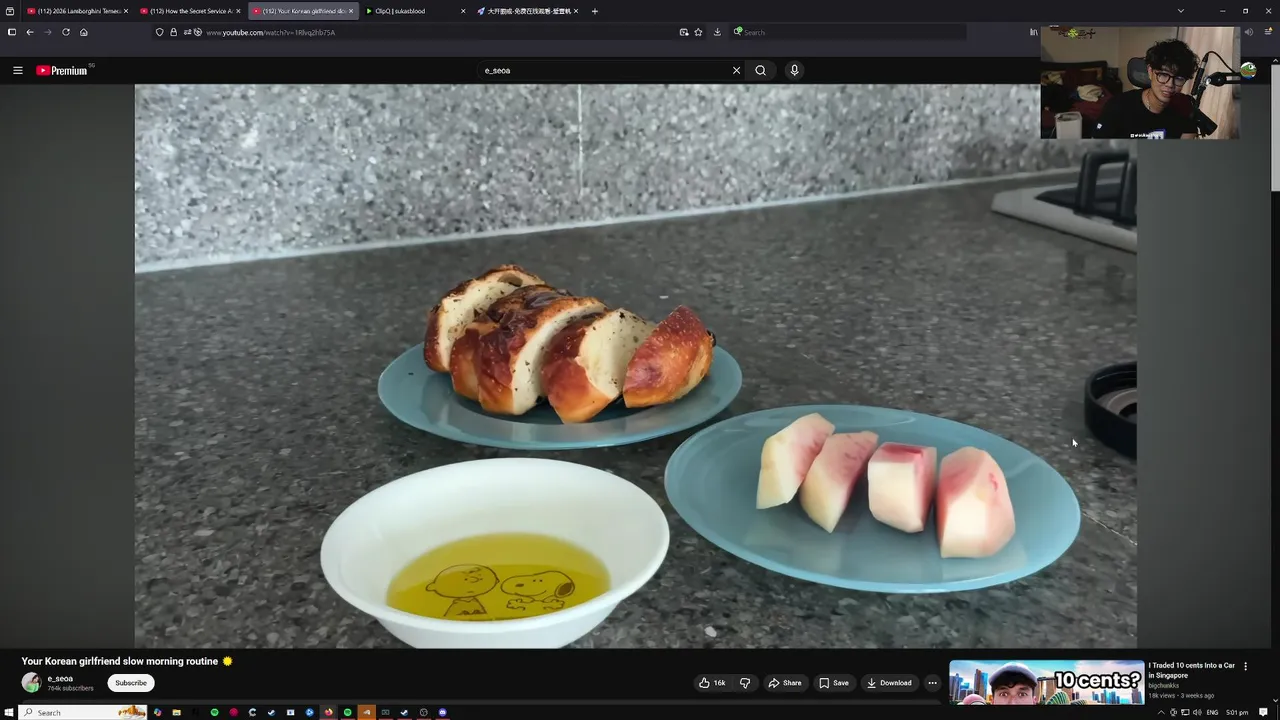1280x720 pixels.
Task: Save video to a playlist
Action: (x=834, y=683)
